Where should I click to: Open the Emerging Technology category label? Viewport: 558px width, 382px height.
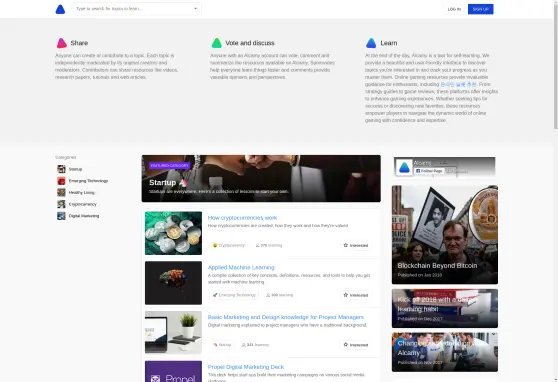click(x=88, y=181)
